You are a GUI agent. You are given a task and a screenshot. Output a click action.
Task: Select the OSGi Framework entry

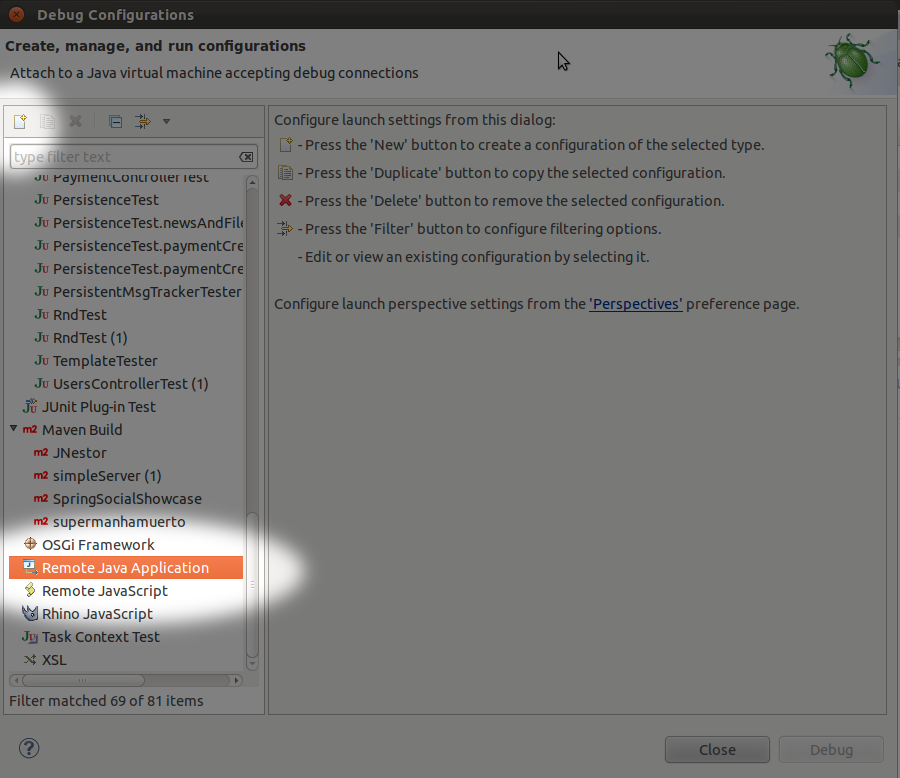click(98, 545)
